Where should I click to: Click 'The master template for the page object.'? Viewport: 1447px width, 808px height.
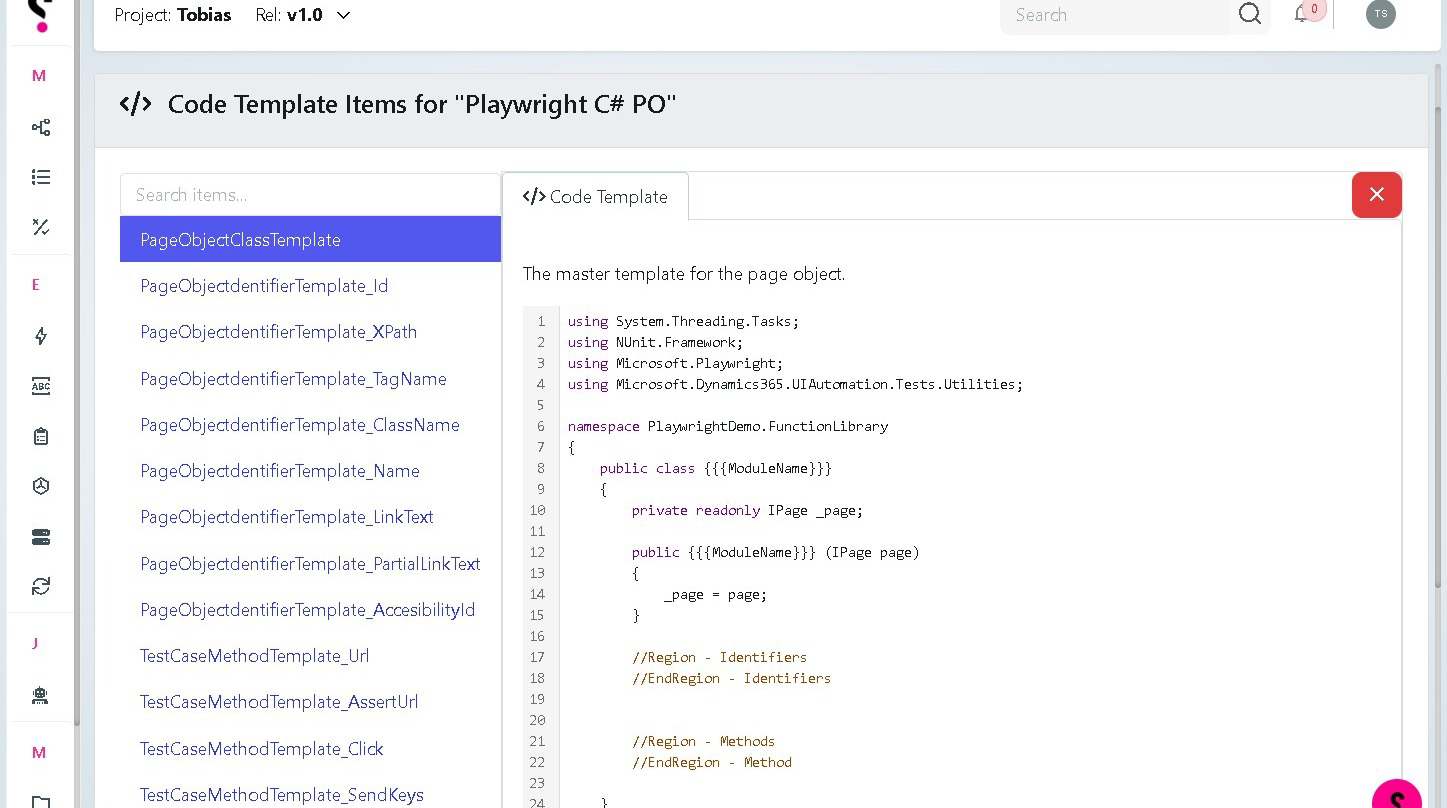point(684,274)
